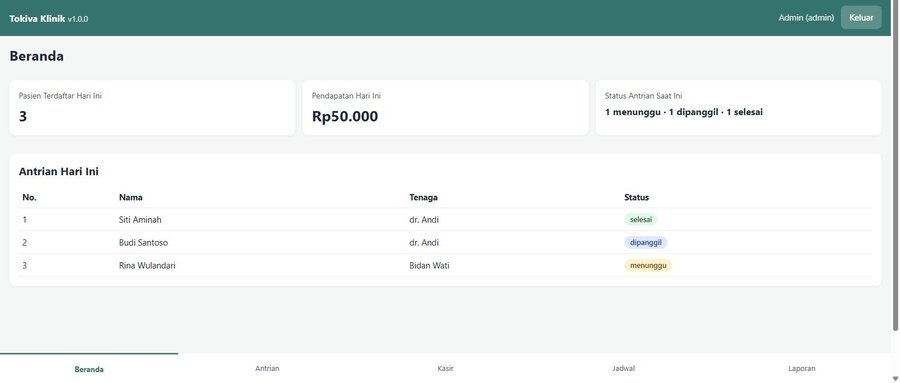Click the Rp50.000 income value

[345, 117]
